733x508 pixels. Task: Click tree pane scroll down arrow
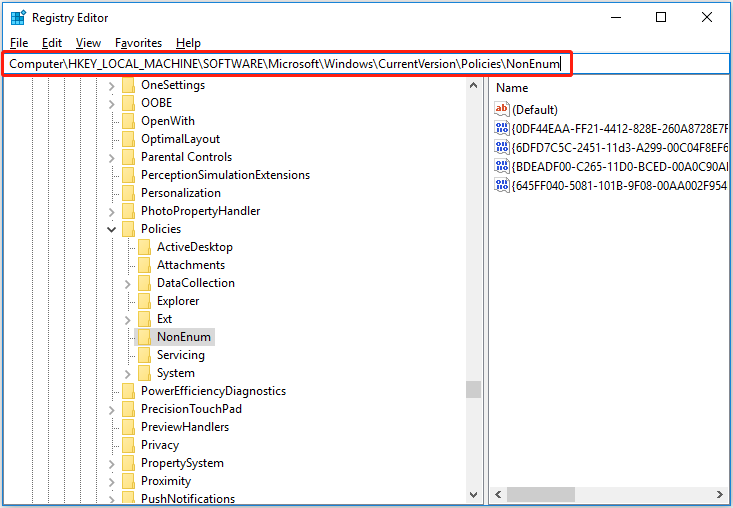click(474, 495)
